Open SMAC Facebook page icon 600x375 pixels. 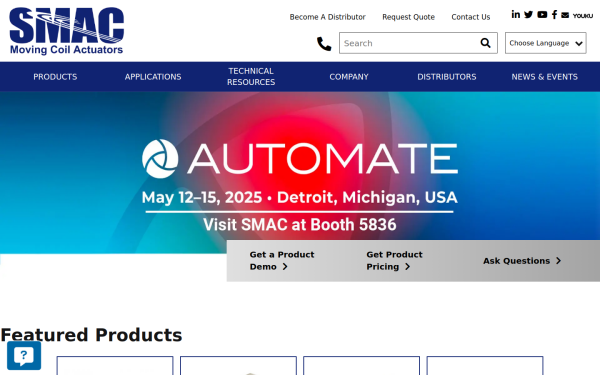pos(554,15)
